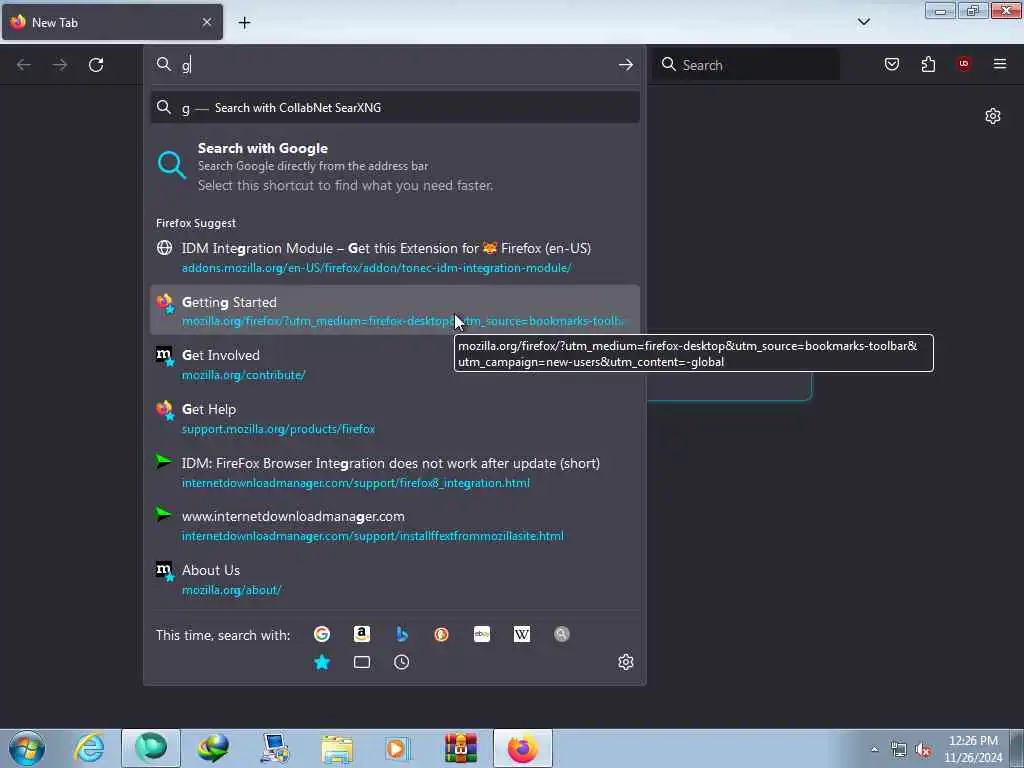Viewport: 1024px width, 768px height.
Task: Open the Getting Started suggestion
Action: coord(395,310)
